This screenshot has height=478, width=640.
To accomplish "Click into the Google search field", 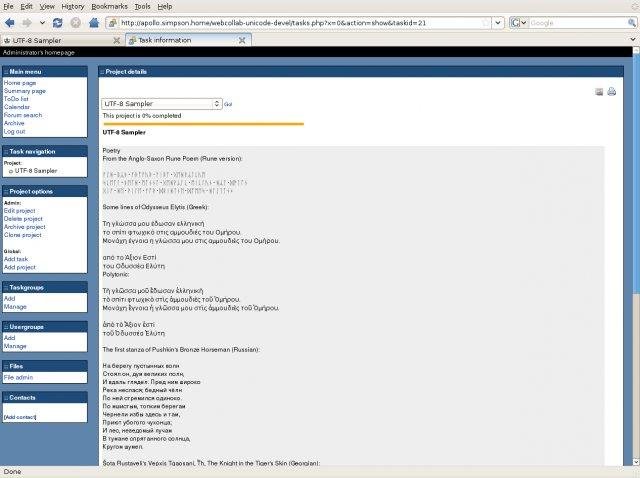I will pyautogui.click(x=577, y=23).
